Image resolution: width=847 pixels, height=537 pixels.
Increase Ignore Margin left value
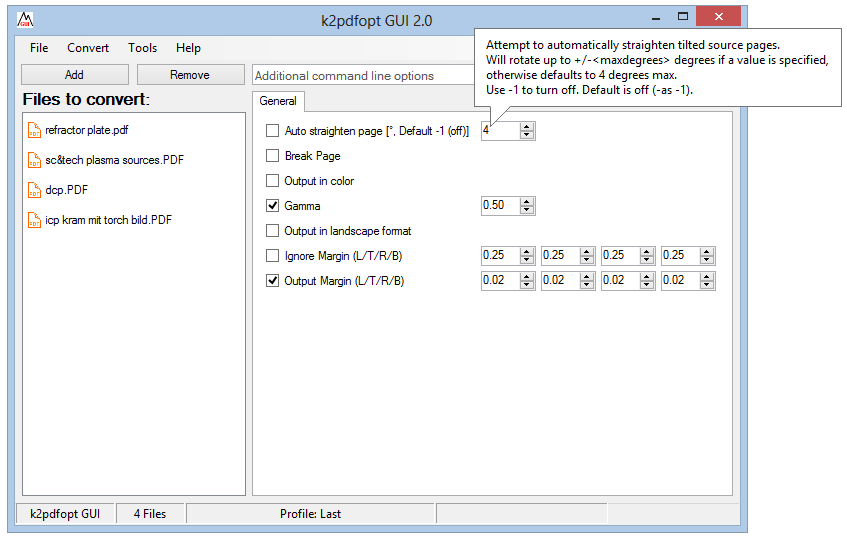pyautogui.click(x=527, y=251)
